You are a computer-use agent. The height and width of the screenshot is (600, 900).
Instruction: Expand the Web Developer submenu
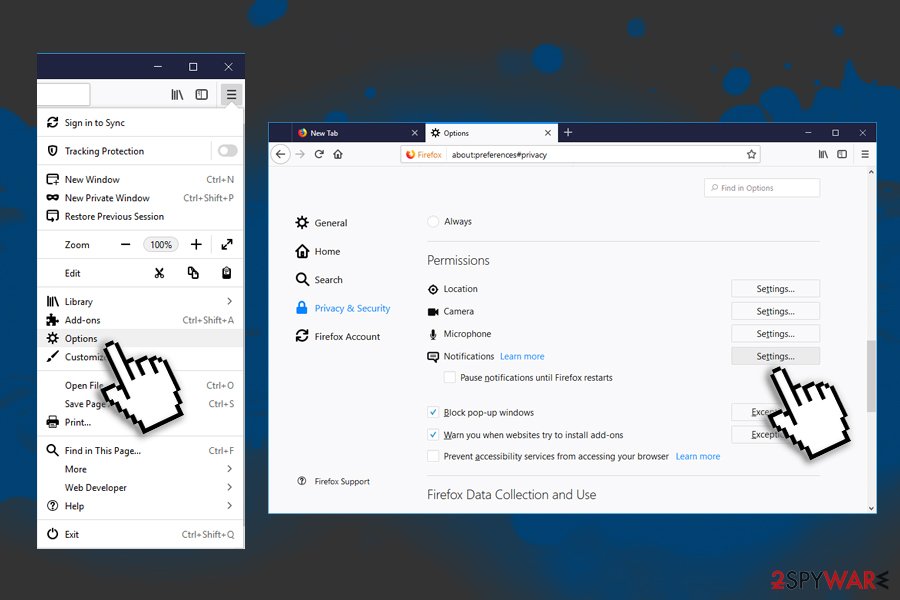(x=141, y=487)
